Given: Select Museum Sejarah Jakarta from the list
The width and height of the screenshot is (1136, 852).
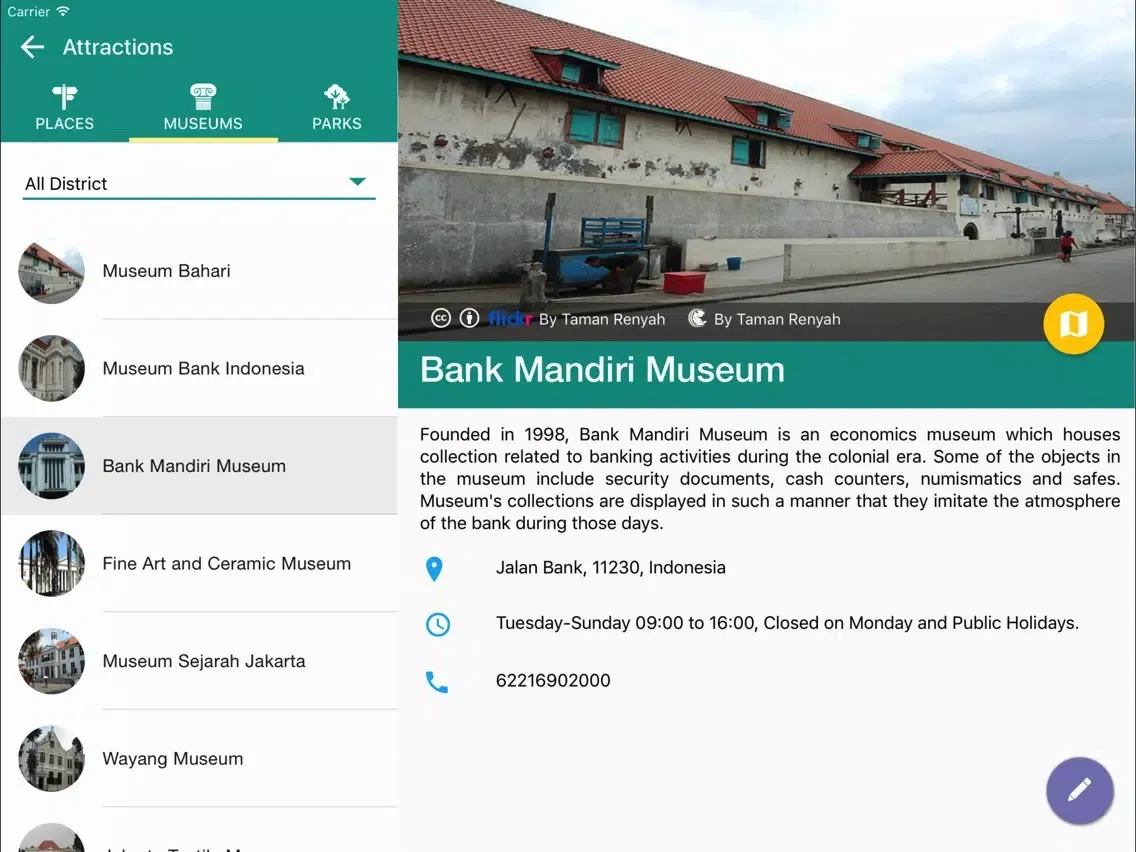Looking at the screenshot, I should click(x=199, y=661).
